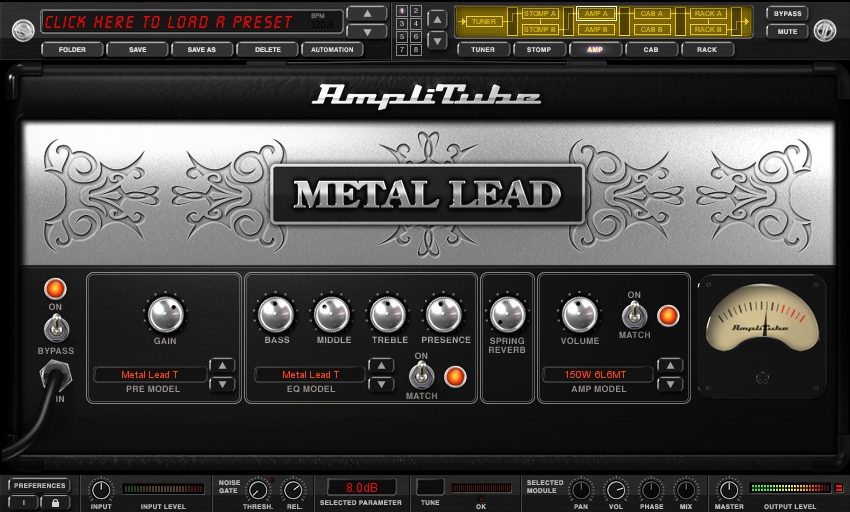
Task: Select preset slot 3 in the number grid
Action: click(402, 24)
